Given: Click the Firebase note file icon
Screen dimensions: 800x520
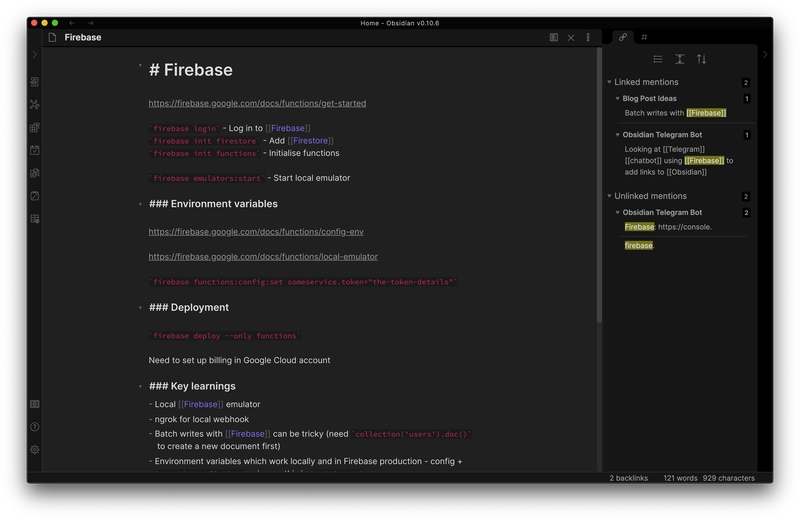Looking at the screenshot, I should [x=52, y=37].
